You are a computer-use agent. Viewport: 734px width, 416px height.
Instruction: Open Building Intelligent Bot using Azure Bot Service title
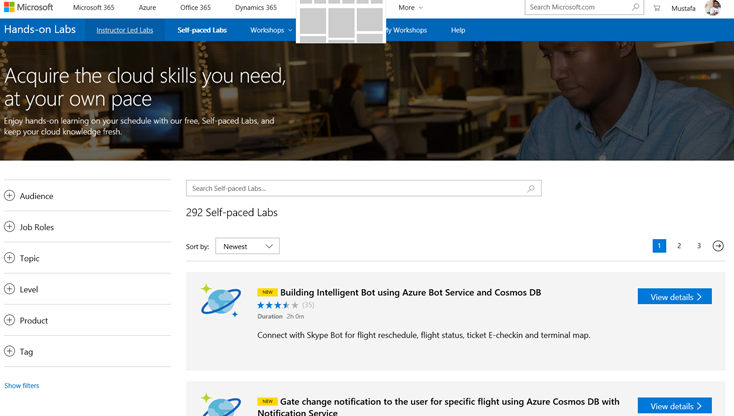pyautogui.click(x=411, y=292)
